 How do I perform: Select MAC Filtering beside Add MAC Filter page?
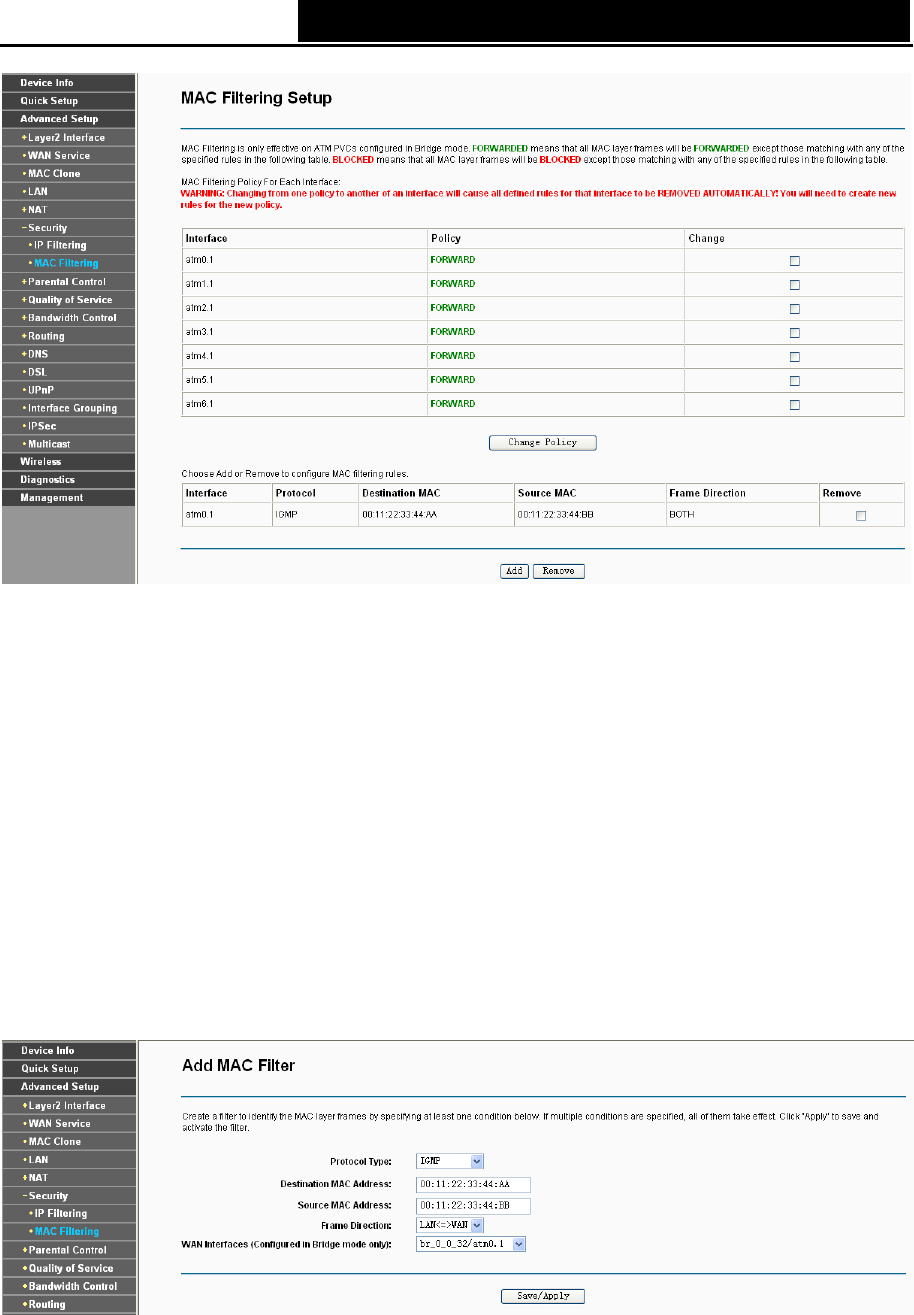click(68, 1232)
